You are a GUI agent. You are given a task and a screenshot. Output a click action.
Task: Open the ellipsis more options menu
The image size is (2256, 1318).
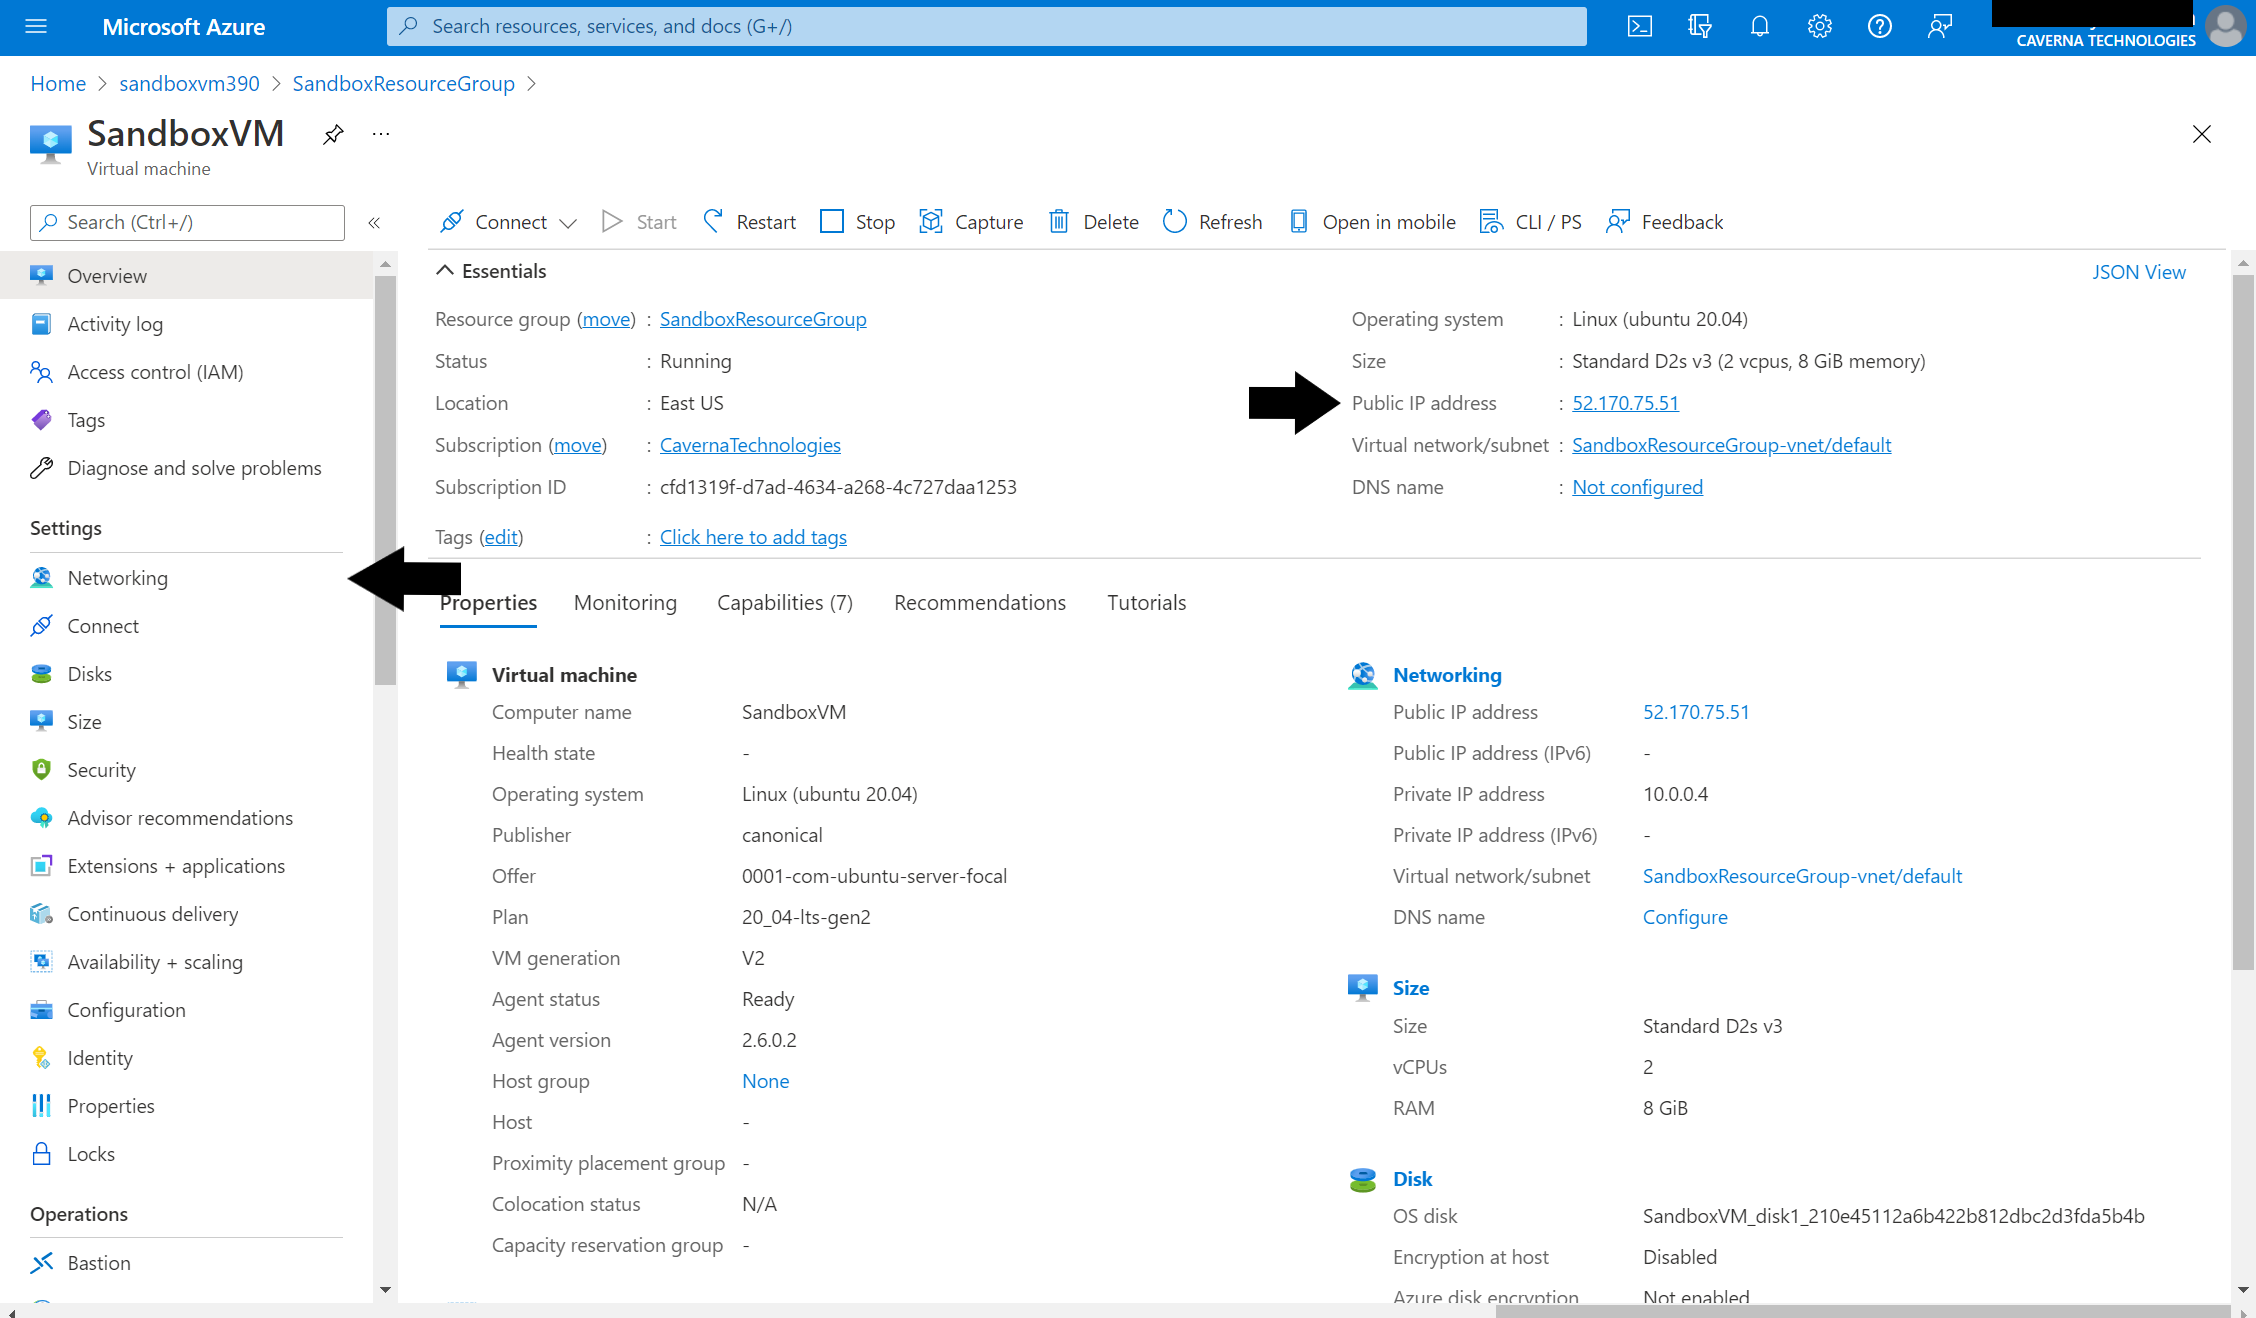point(381,134)
